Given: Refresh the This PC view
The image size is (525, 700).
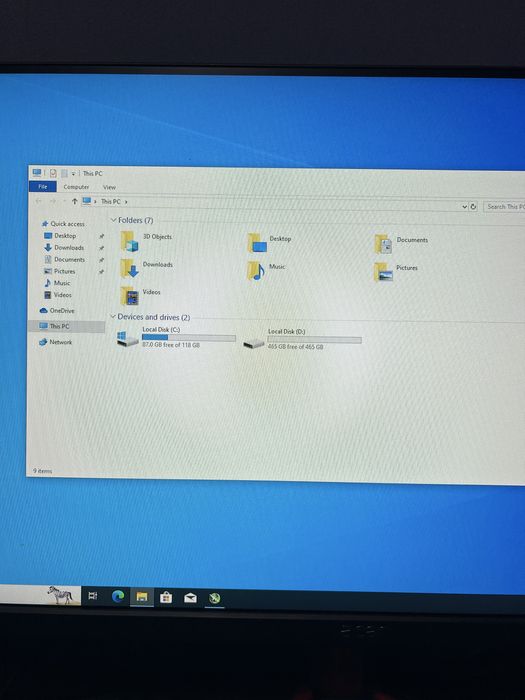Looking at the screenshot, I should coord(473,207).
